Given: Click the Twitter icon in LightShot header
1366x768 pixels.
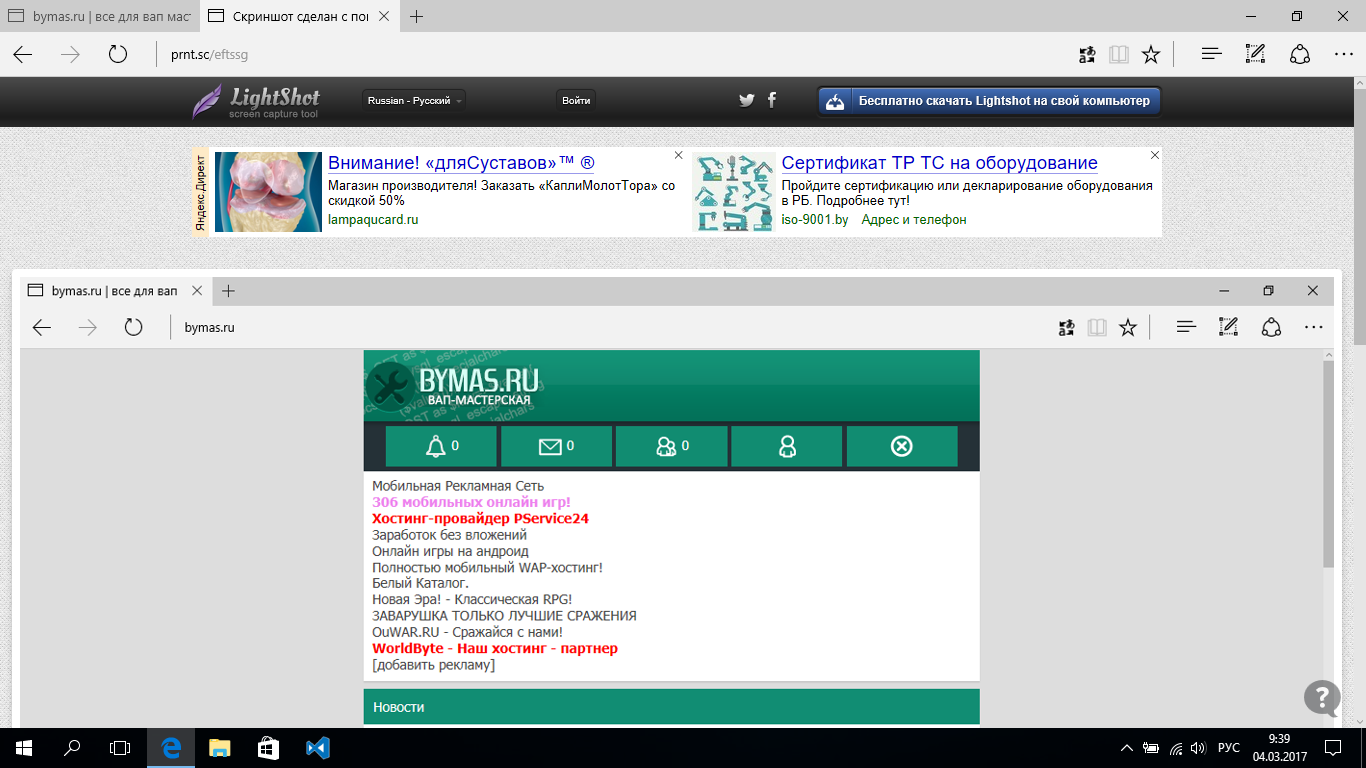Looking at the screenshot, I should tap(746, 100).
